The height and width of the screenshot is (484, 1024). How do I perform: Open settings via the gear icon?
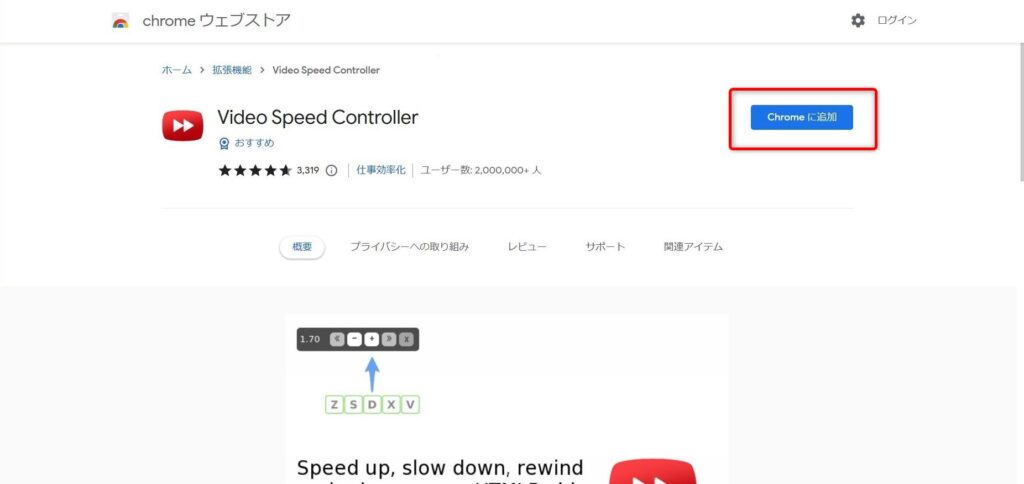[857, 21]
